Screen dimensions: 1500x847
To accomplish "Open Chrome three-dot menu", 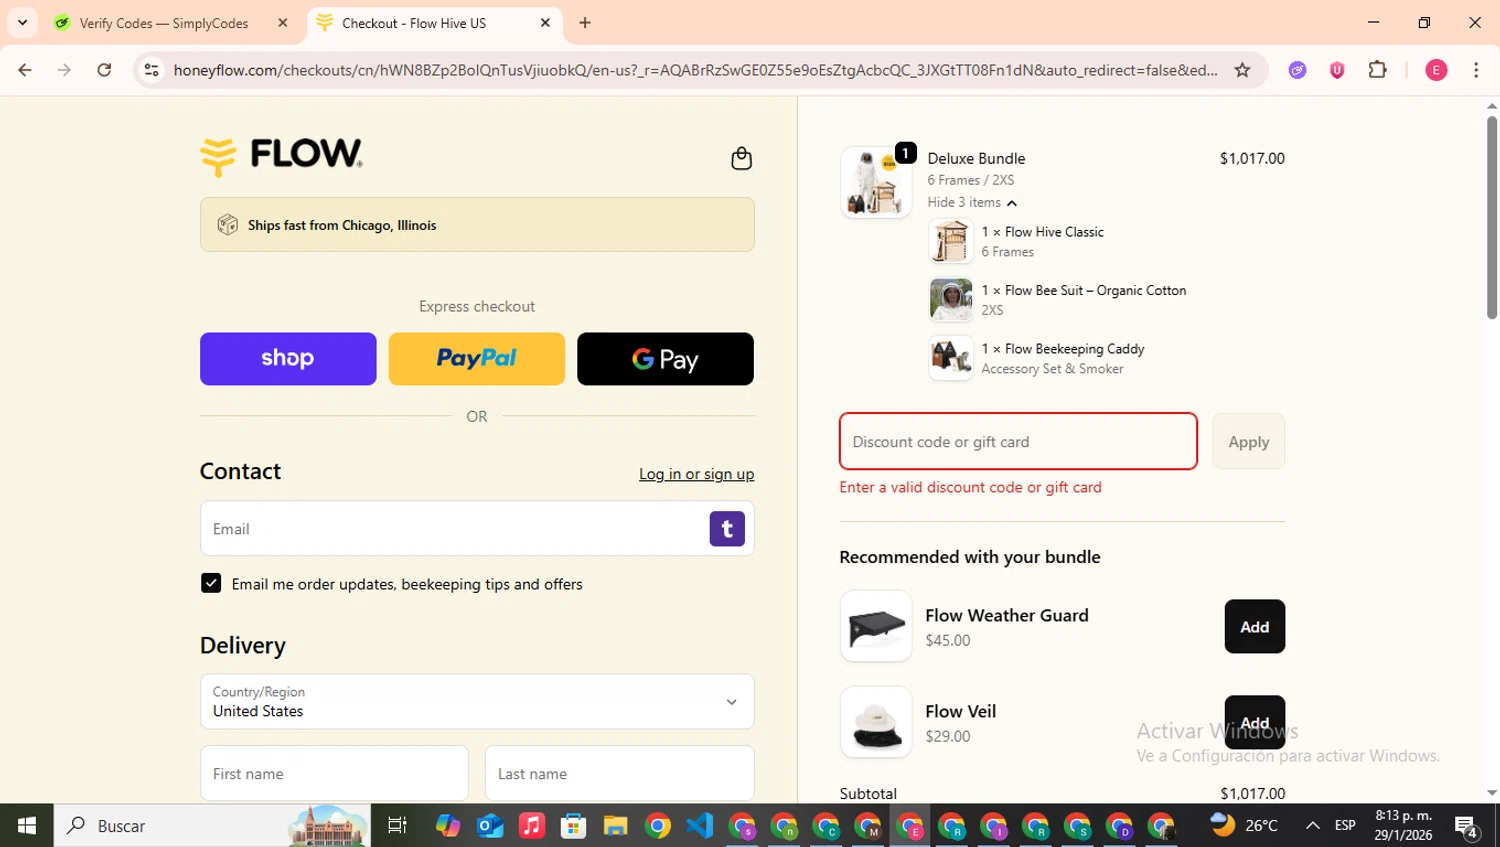I will click(x=1476, y=70).
